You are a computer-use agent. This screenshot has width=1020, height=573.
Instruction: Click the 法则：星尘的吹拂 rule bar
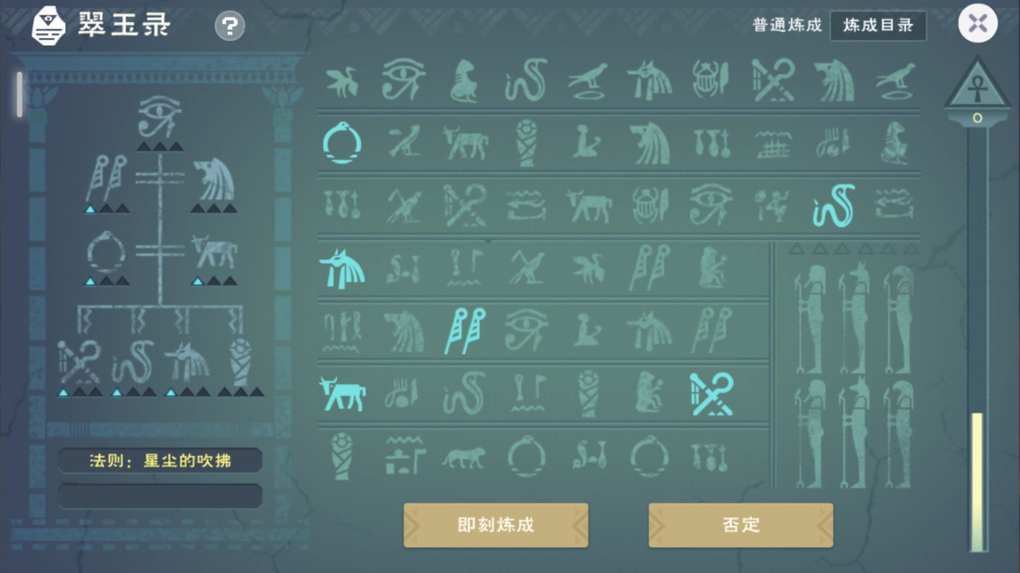160,460
